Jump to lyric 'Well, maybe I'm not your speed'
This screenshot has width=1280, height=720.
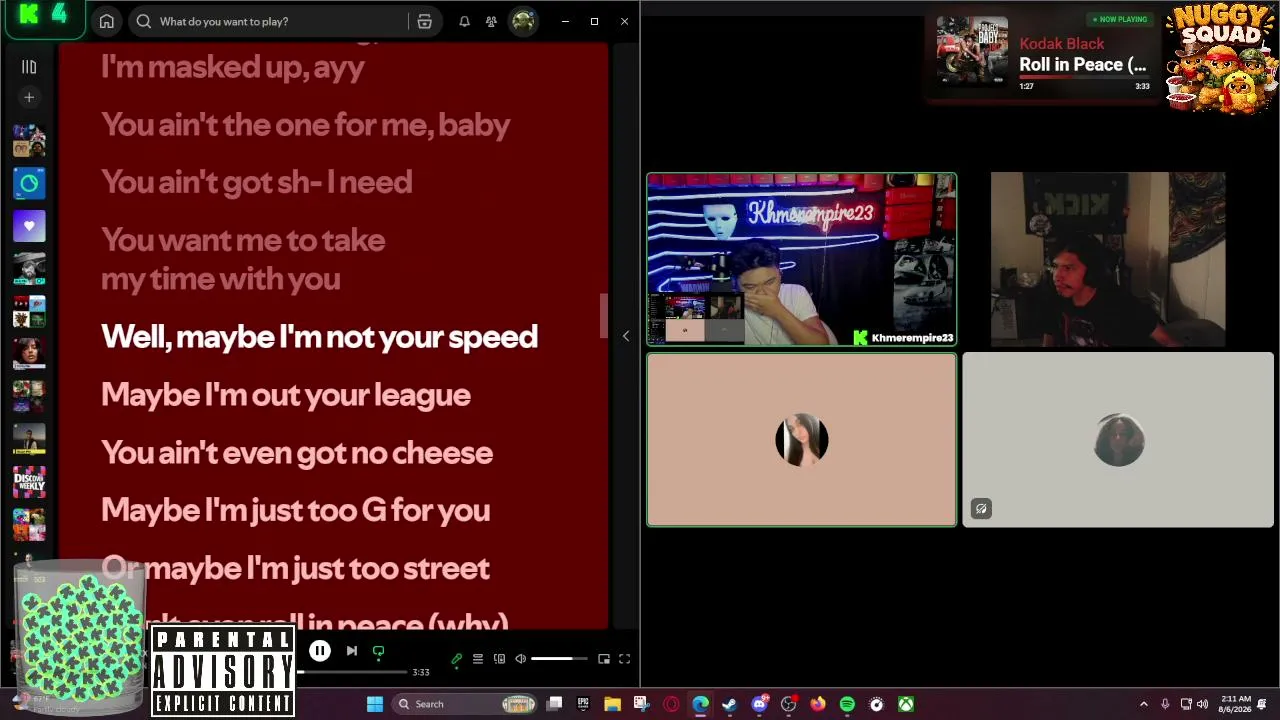[x=319, y=337]
